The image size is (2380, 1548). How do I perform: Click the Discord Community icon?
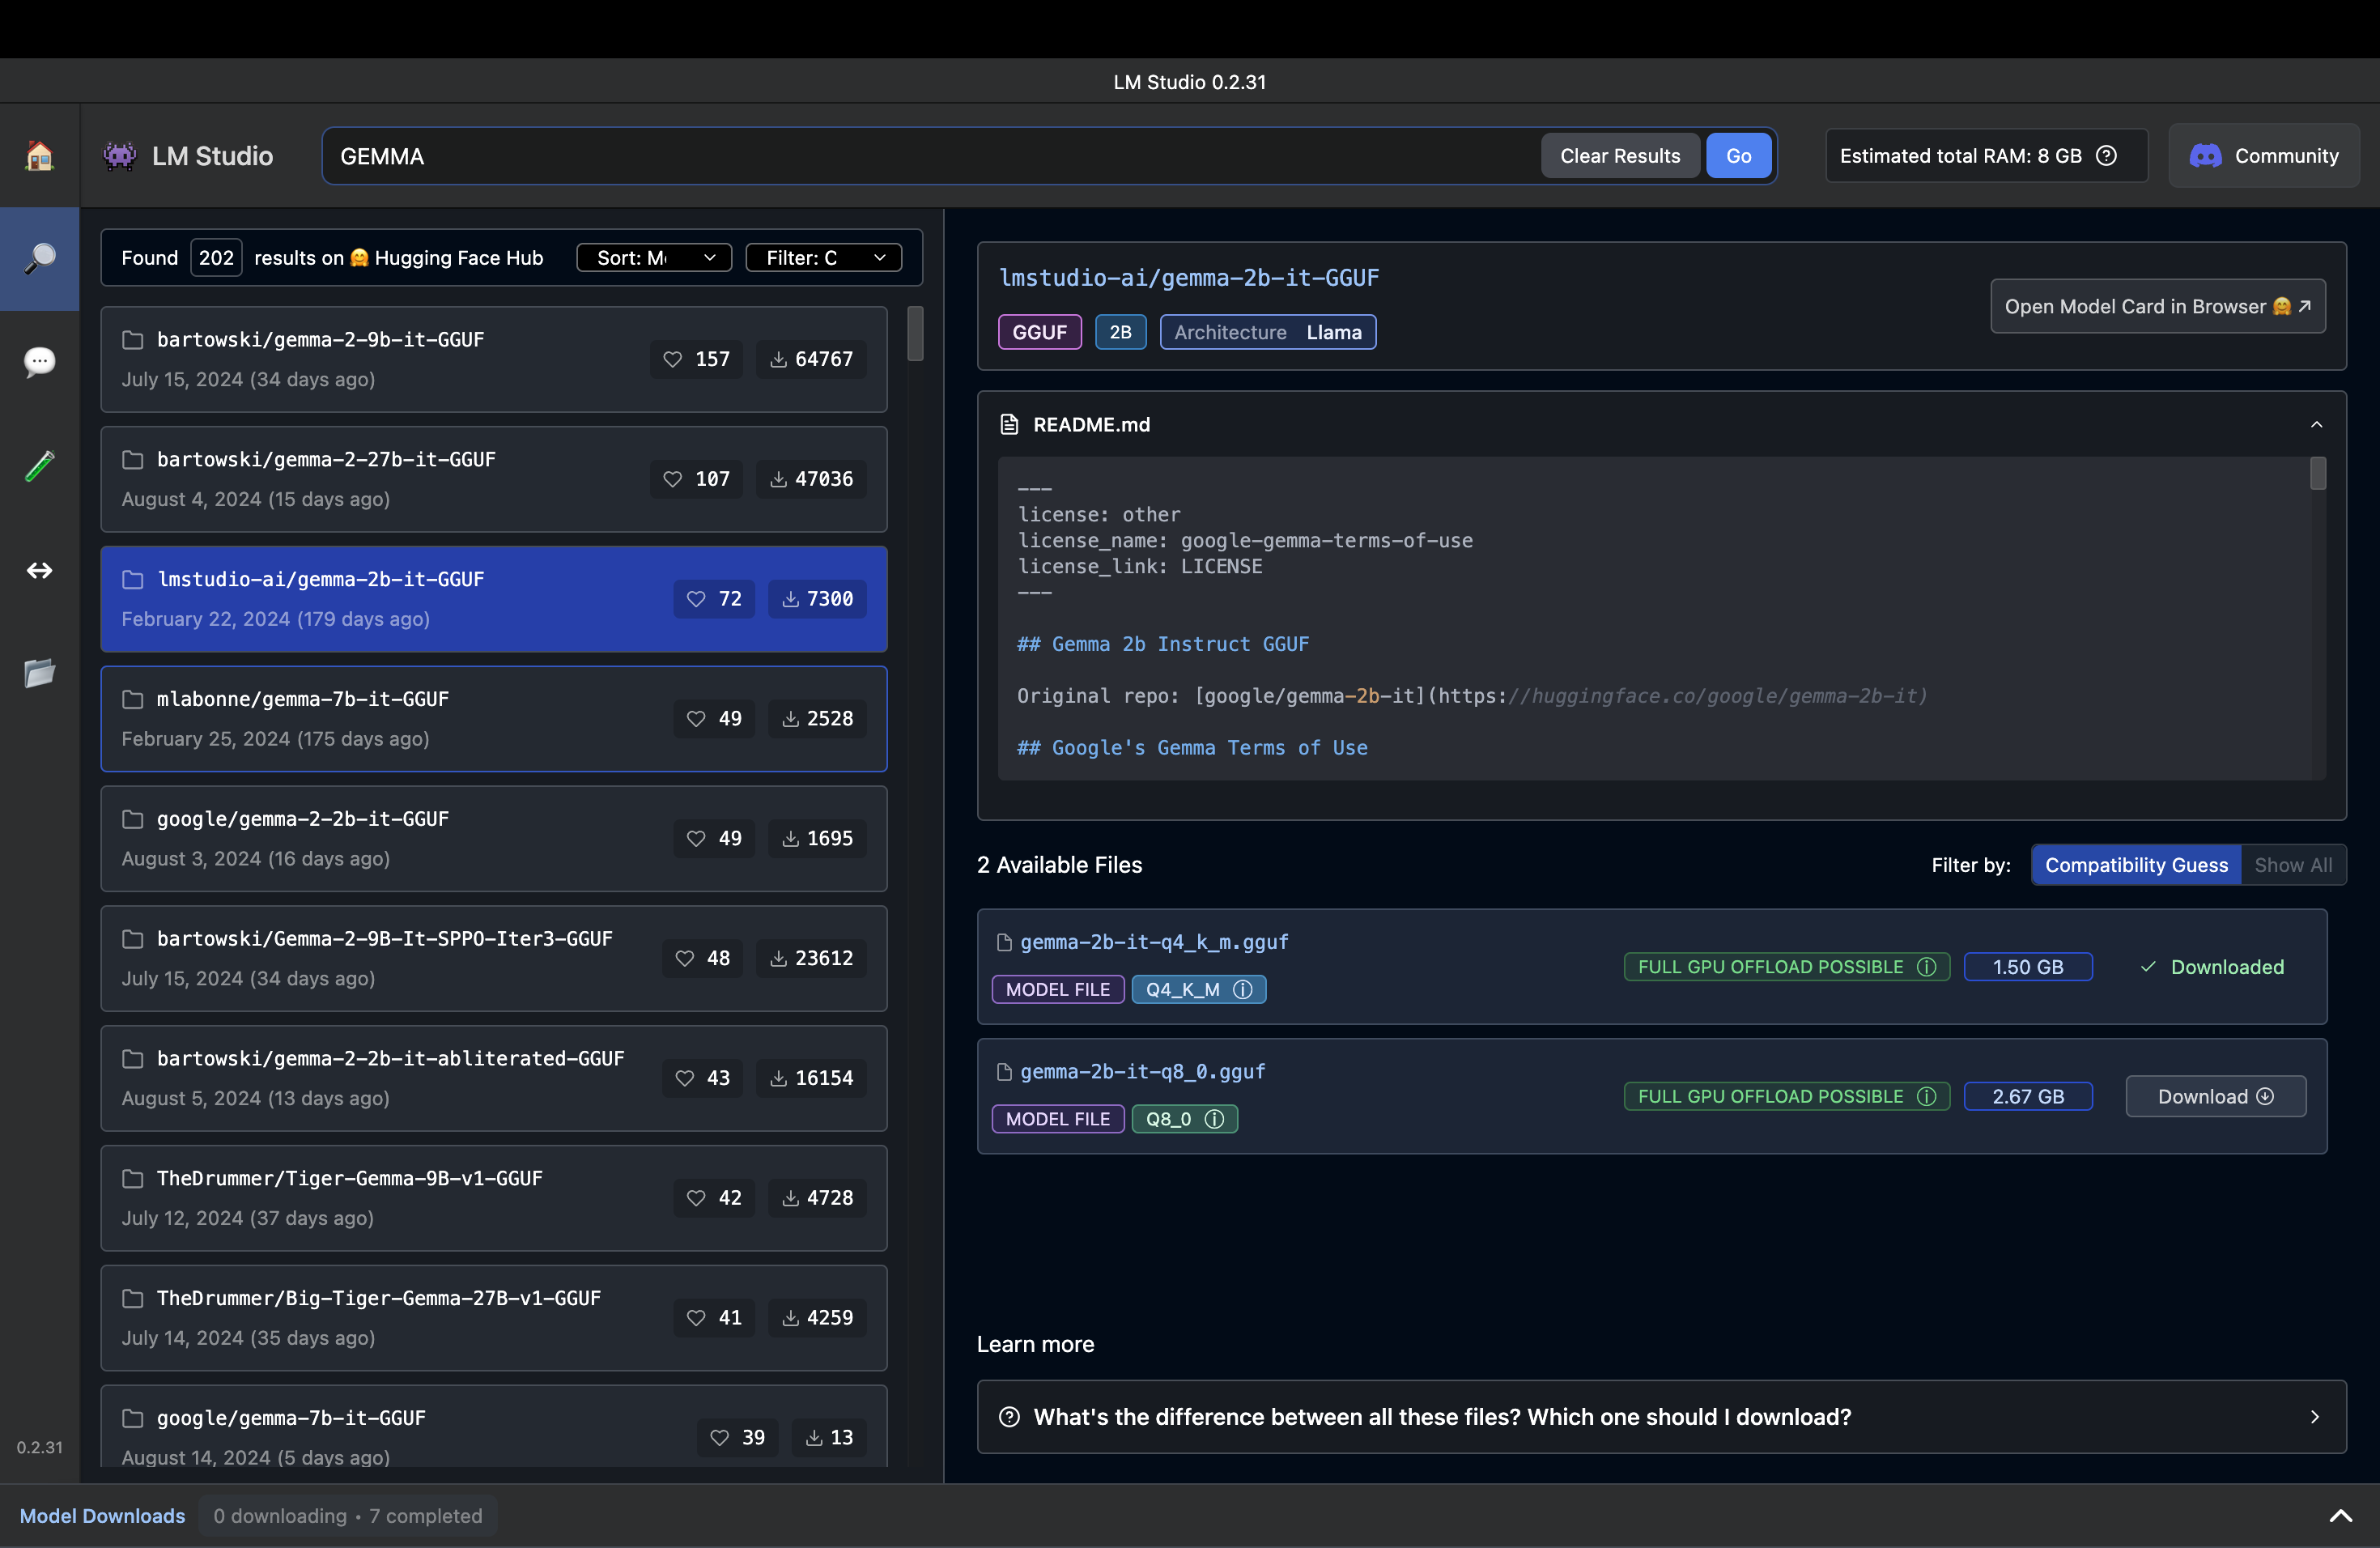(x=2205, y=156)
